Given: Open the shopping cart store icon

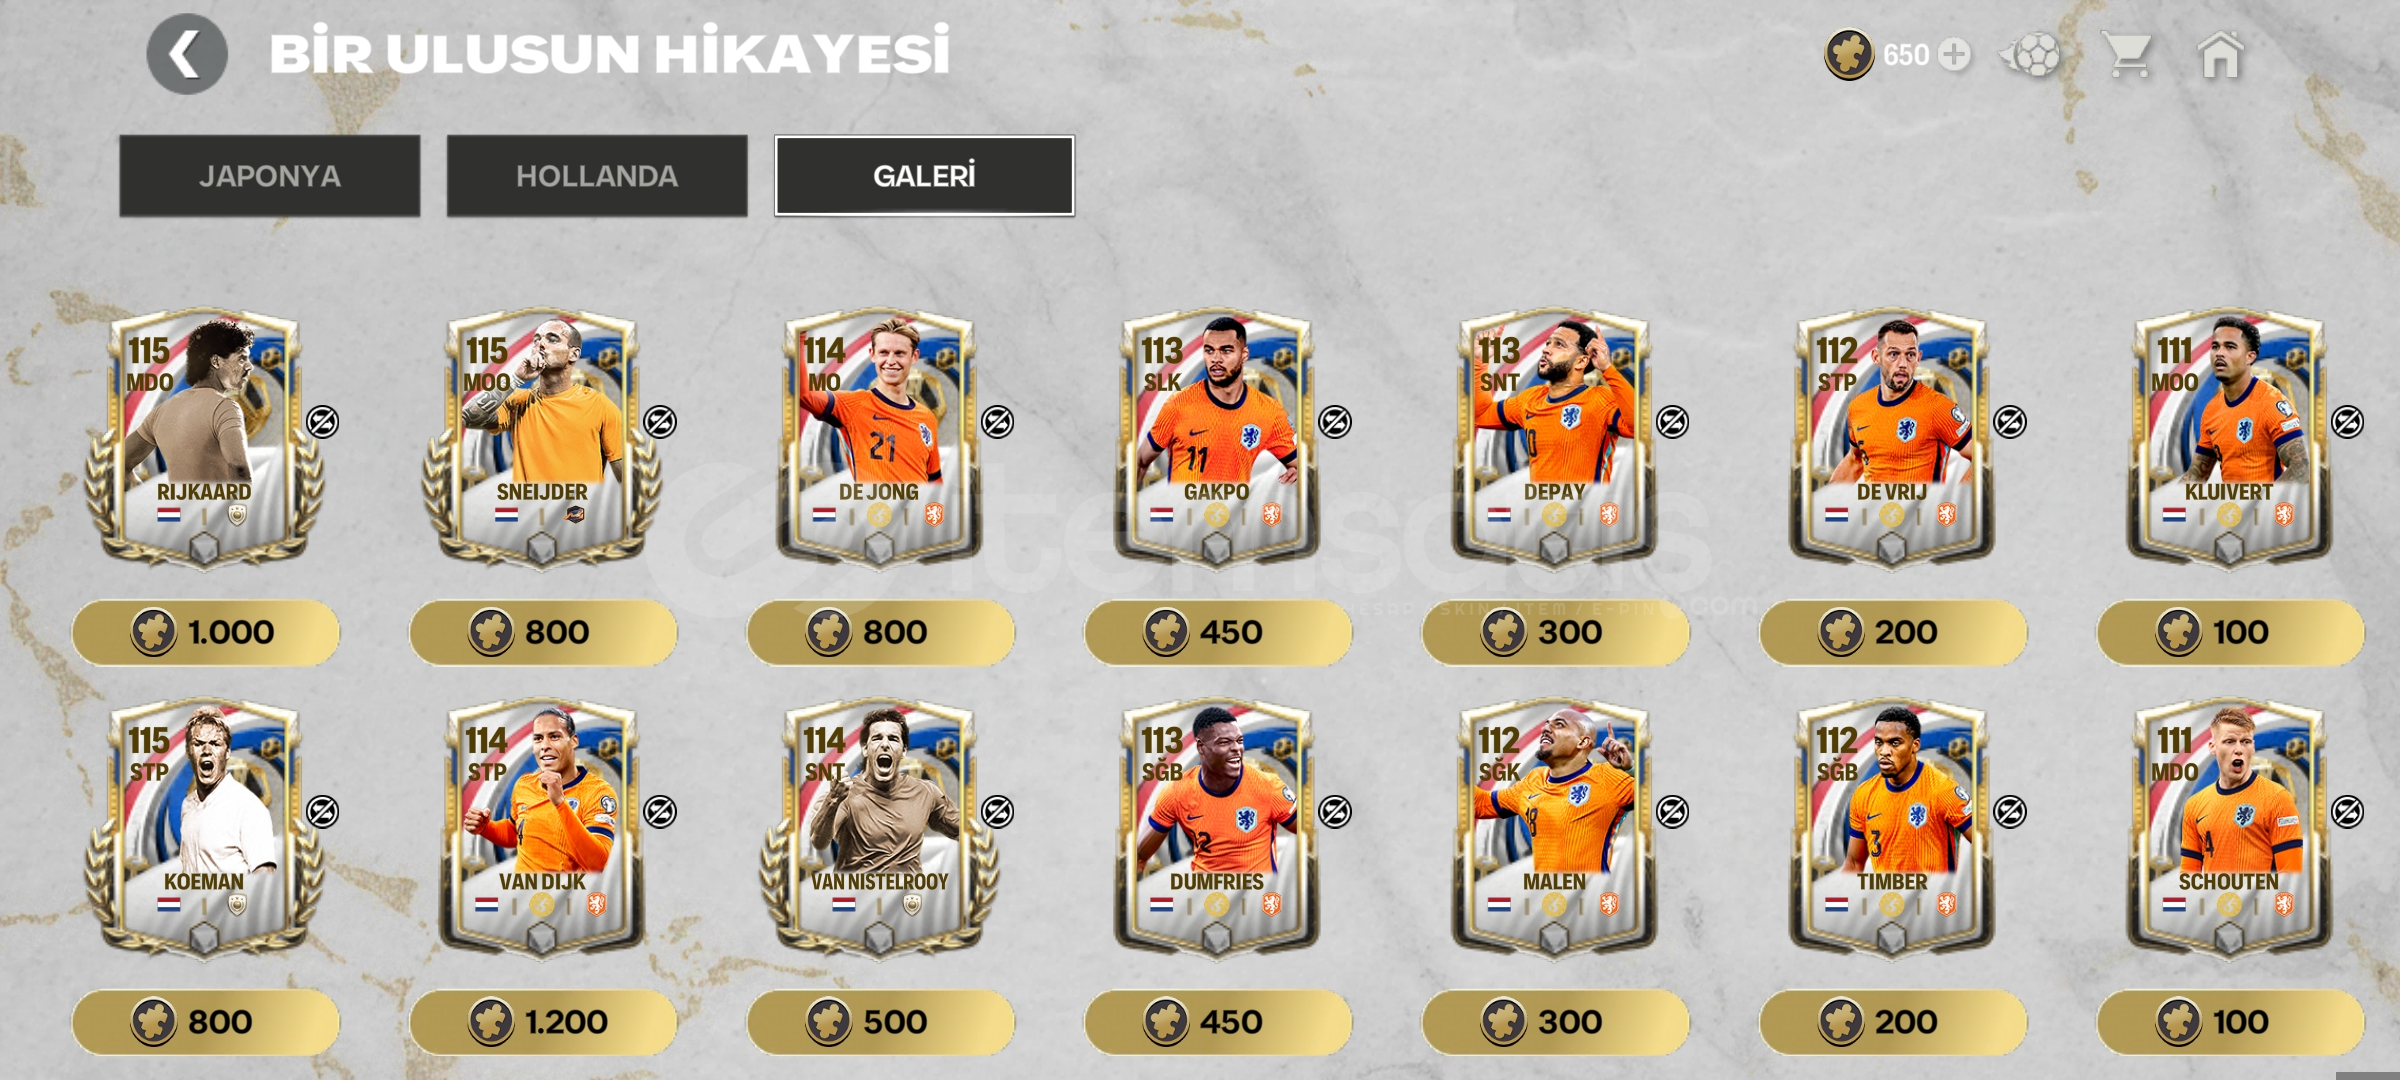Looking at the screenshot, I should [2127, 54].
